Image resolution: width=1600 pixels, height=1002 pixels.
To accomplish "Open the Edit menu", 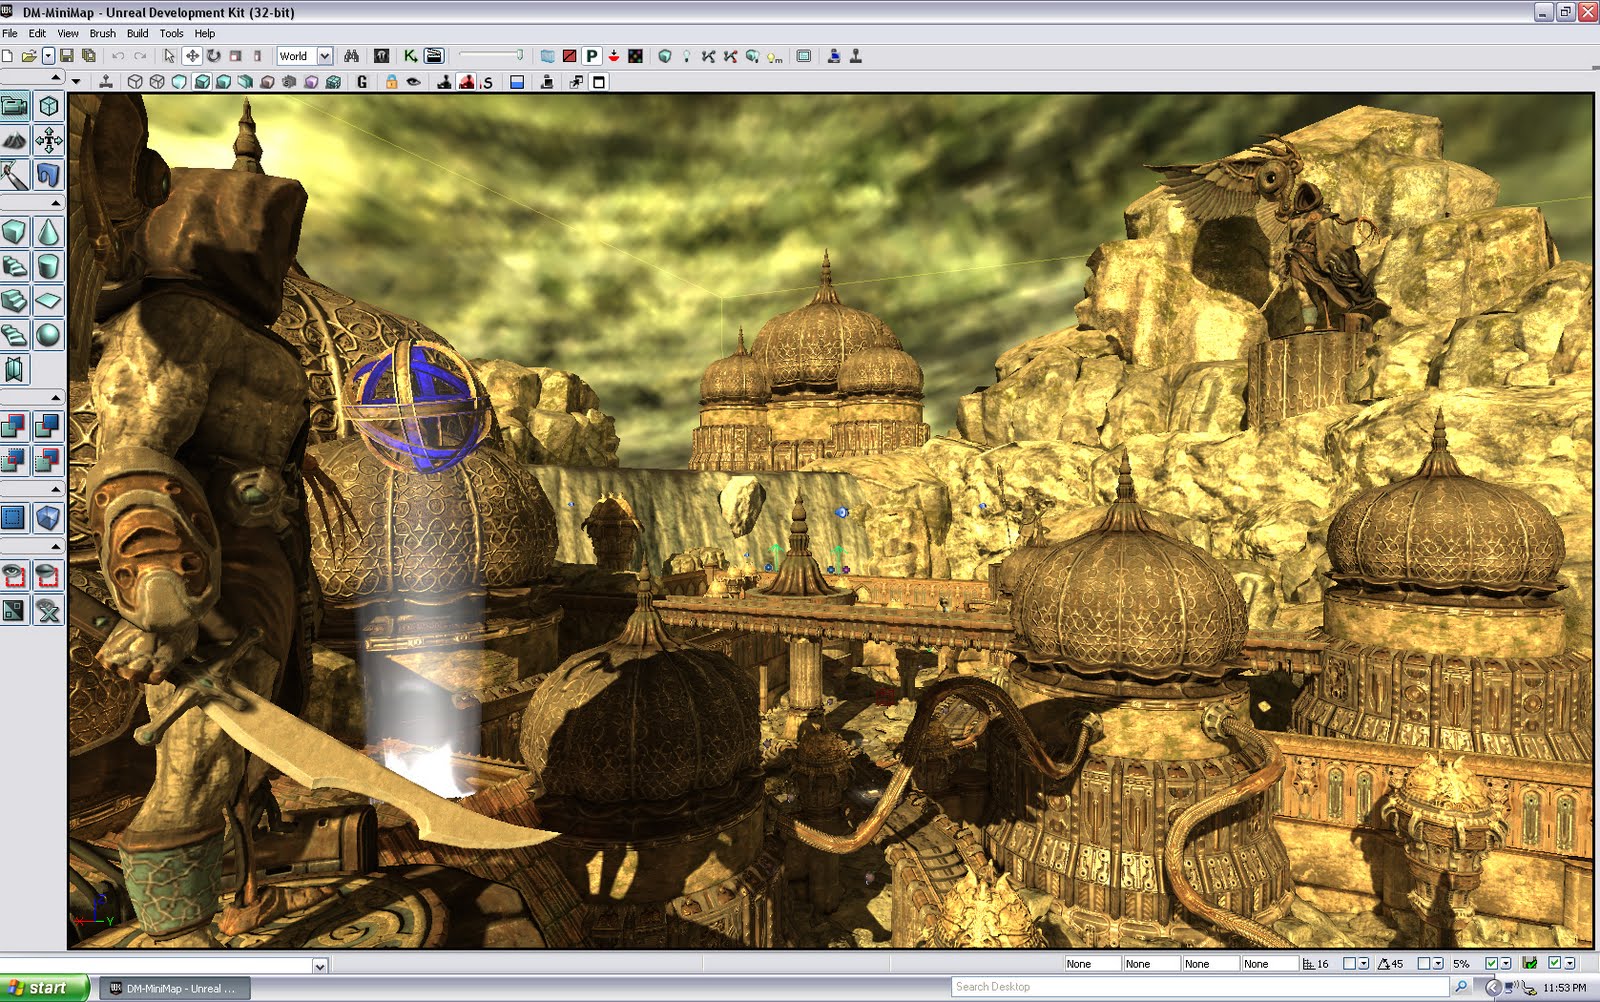I will tap(37, 33).
